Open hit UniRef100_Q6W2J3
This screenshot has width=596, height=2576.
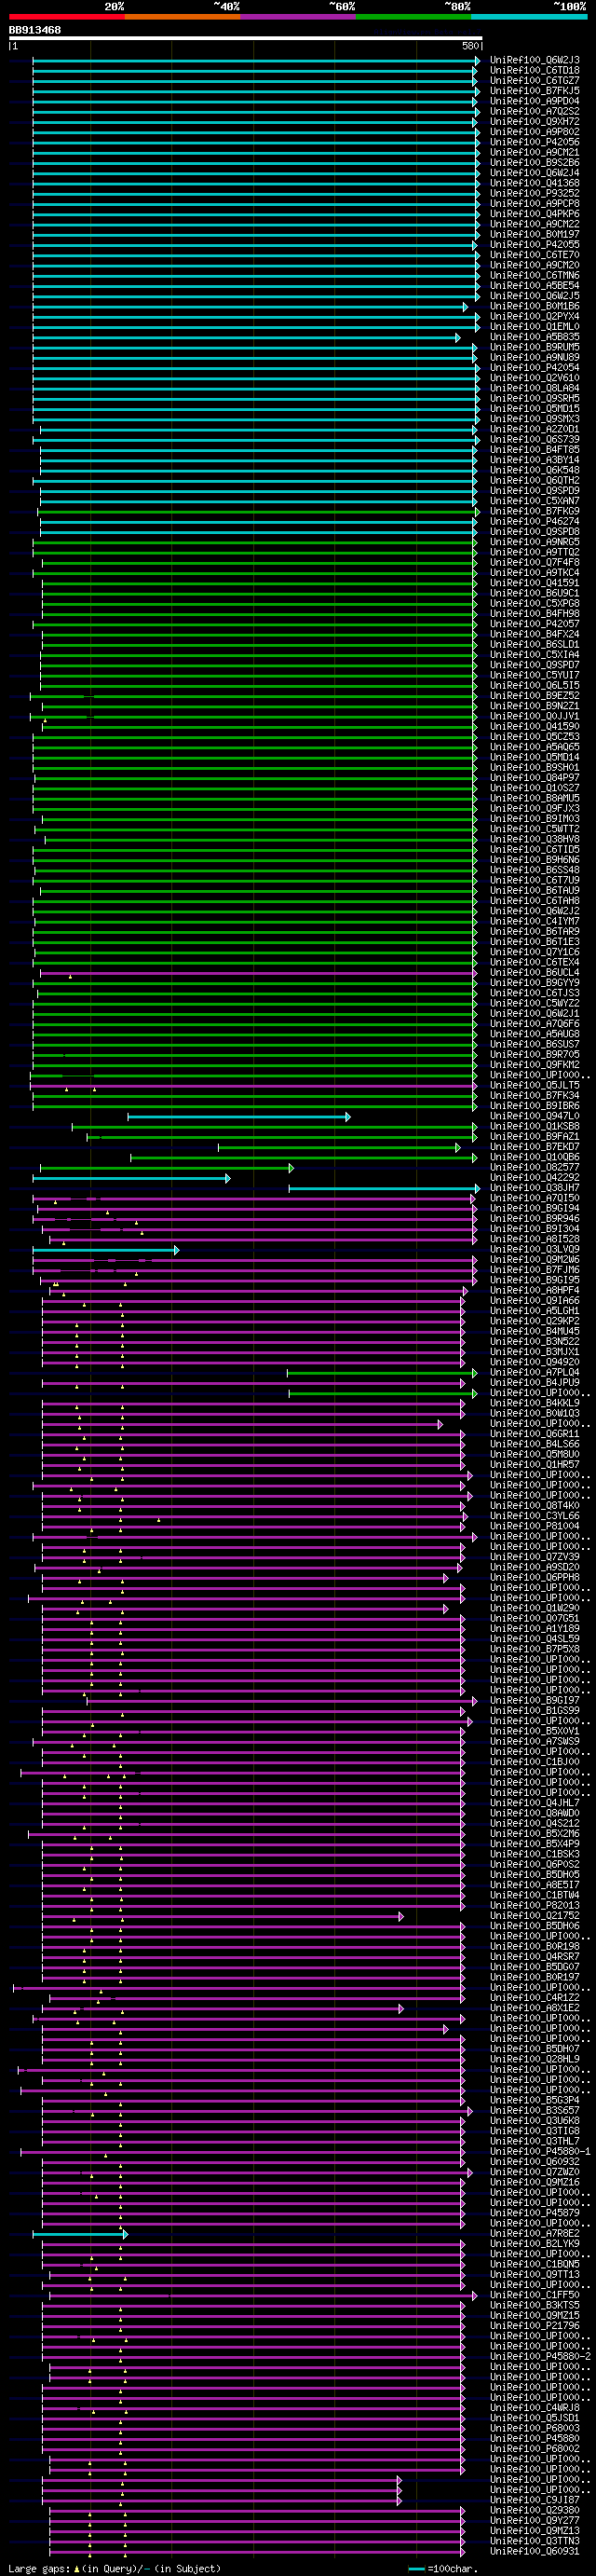click(534, 60)
